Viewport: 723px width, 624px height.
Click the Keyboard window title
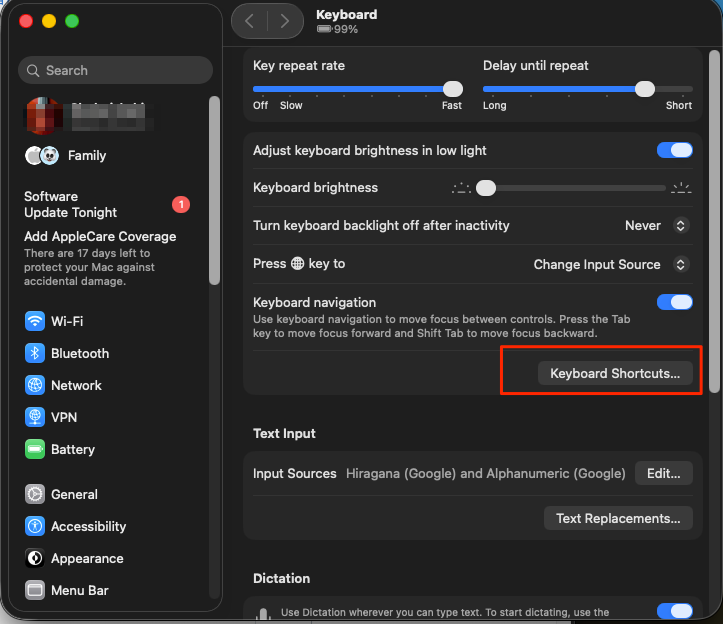pyautogui.click(x=347, y=14)
